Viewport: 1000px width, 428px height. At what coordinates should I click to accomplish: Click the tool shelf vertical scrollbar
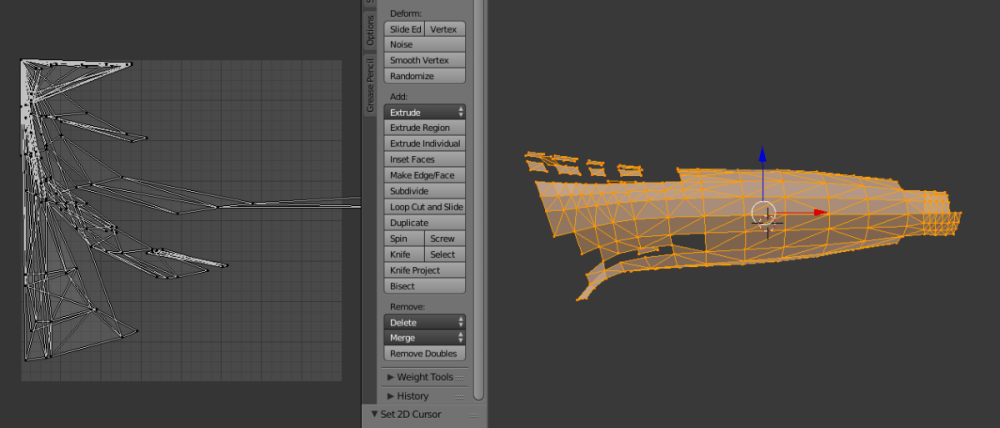pos(478,198)
